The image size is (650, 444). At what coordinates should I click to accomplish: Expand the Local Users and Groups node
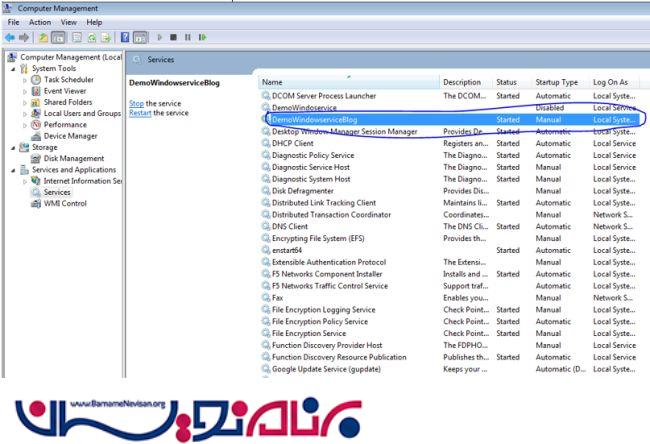point(25,114)
